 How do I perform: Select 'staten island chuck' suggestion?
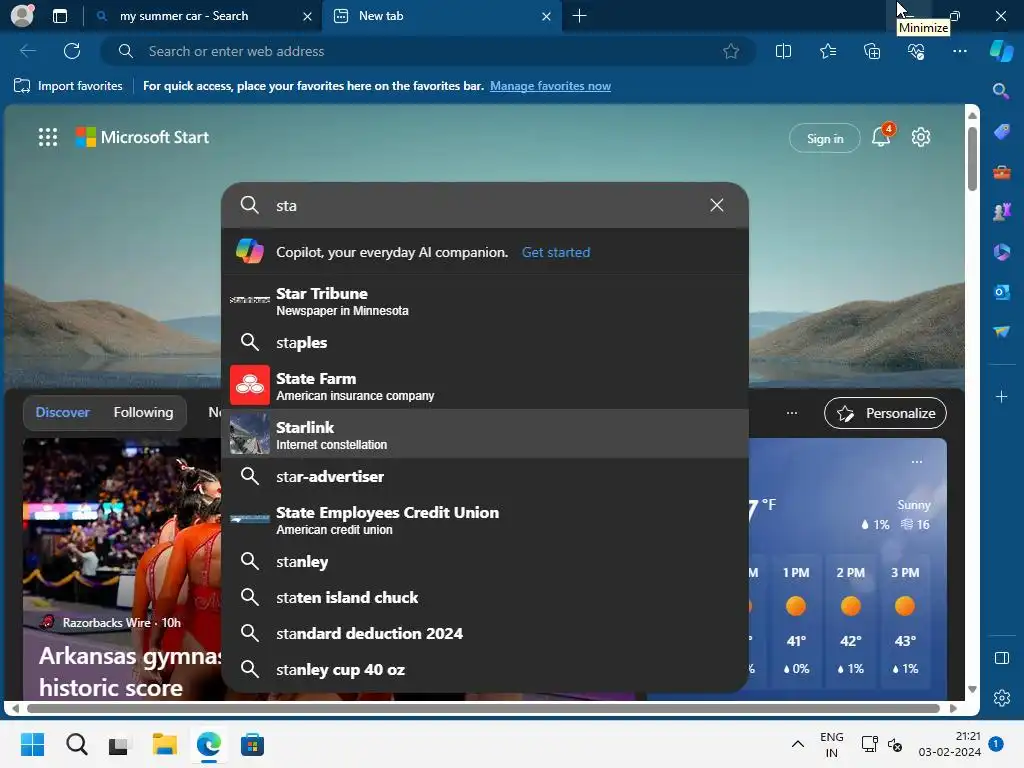click(485, 597)
